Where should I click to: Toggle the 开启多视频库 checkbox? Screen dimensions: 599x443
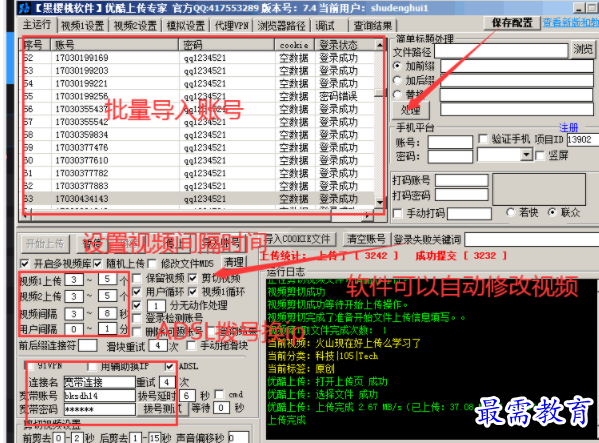tap(25, 264)
